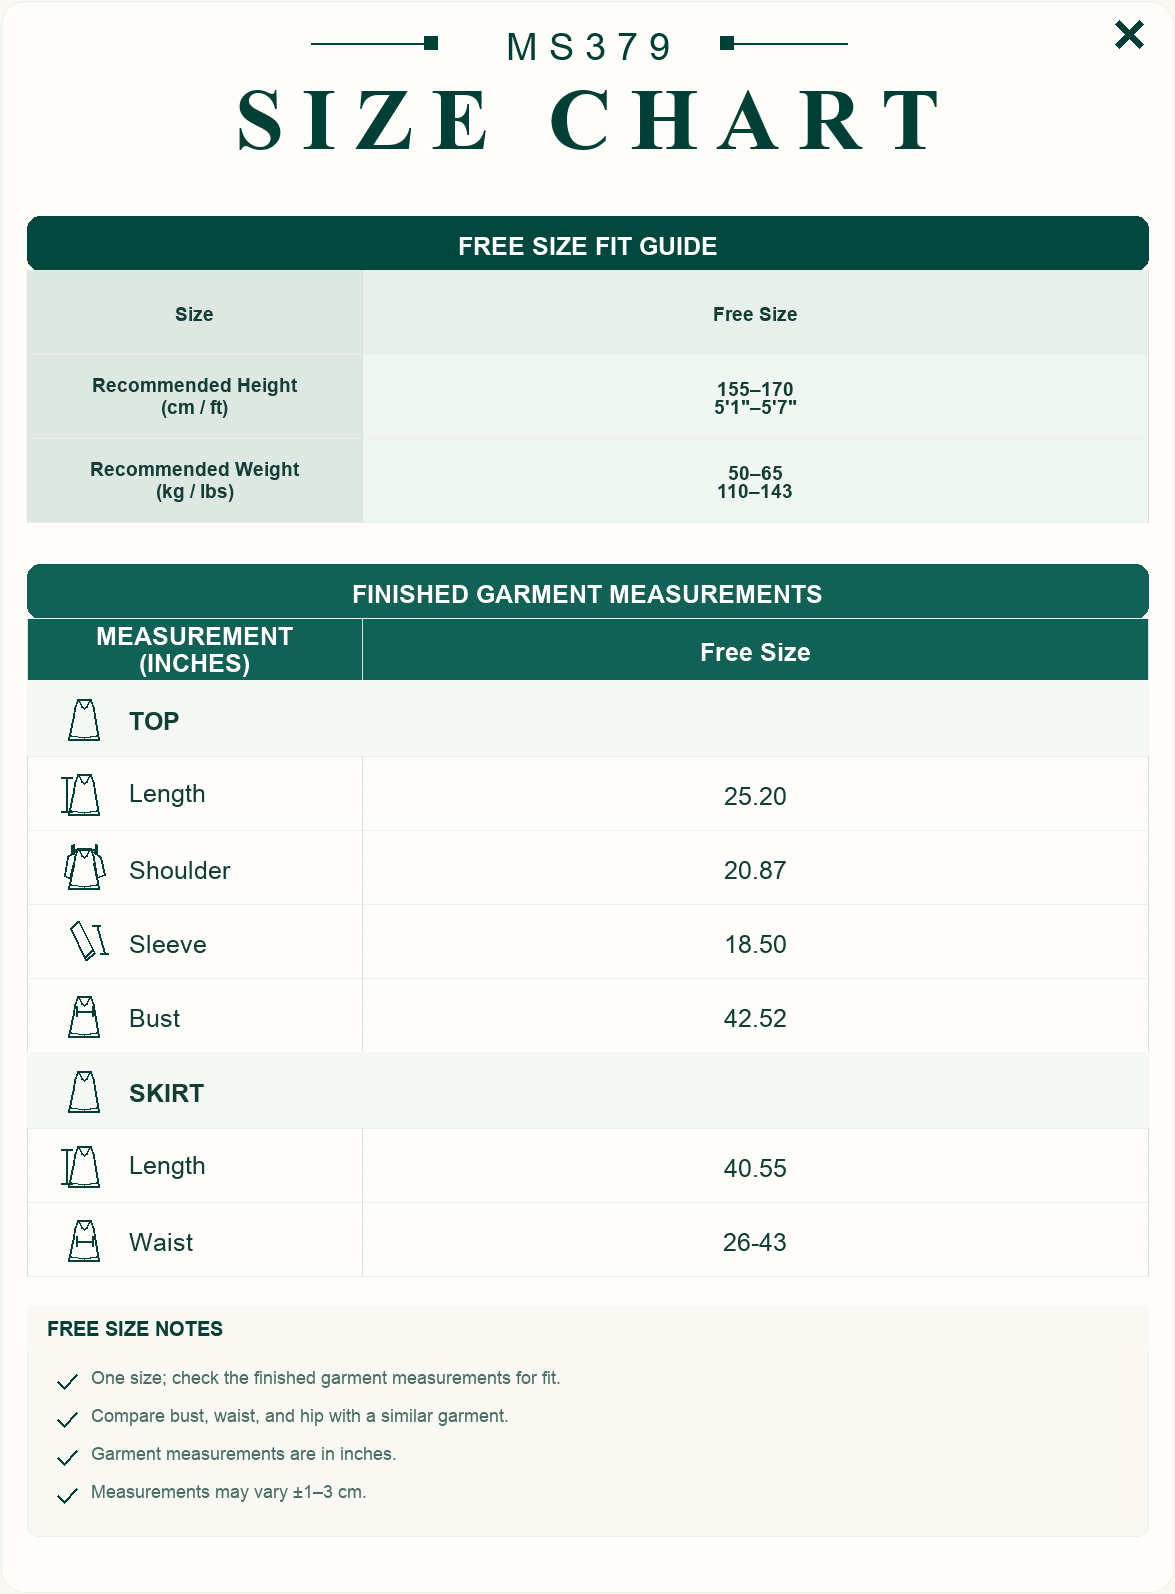The width and height of the screenshot is (1175, 1594).
Task: Click the Free Size measurement column header
Action: [x=755, y=650]
